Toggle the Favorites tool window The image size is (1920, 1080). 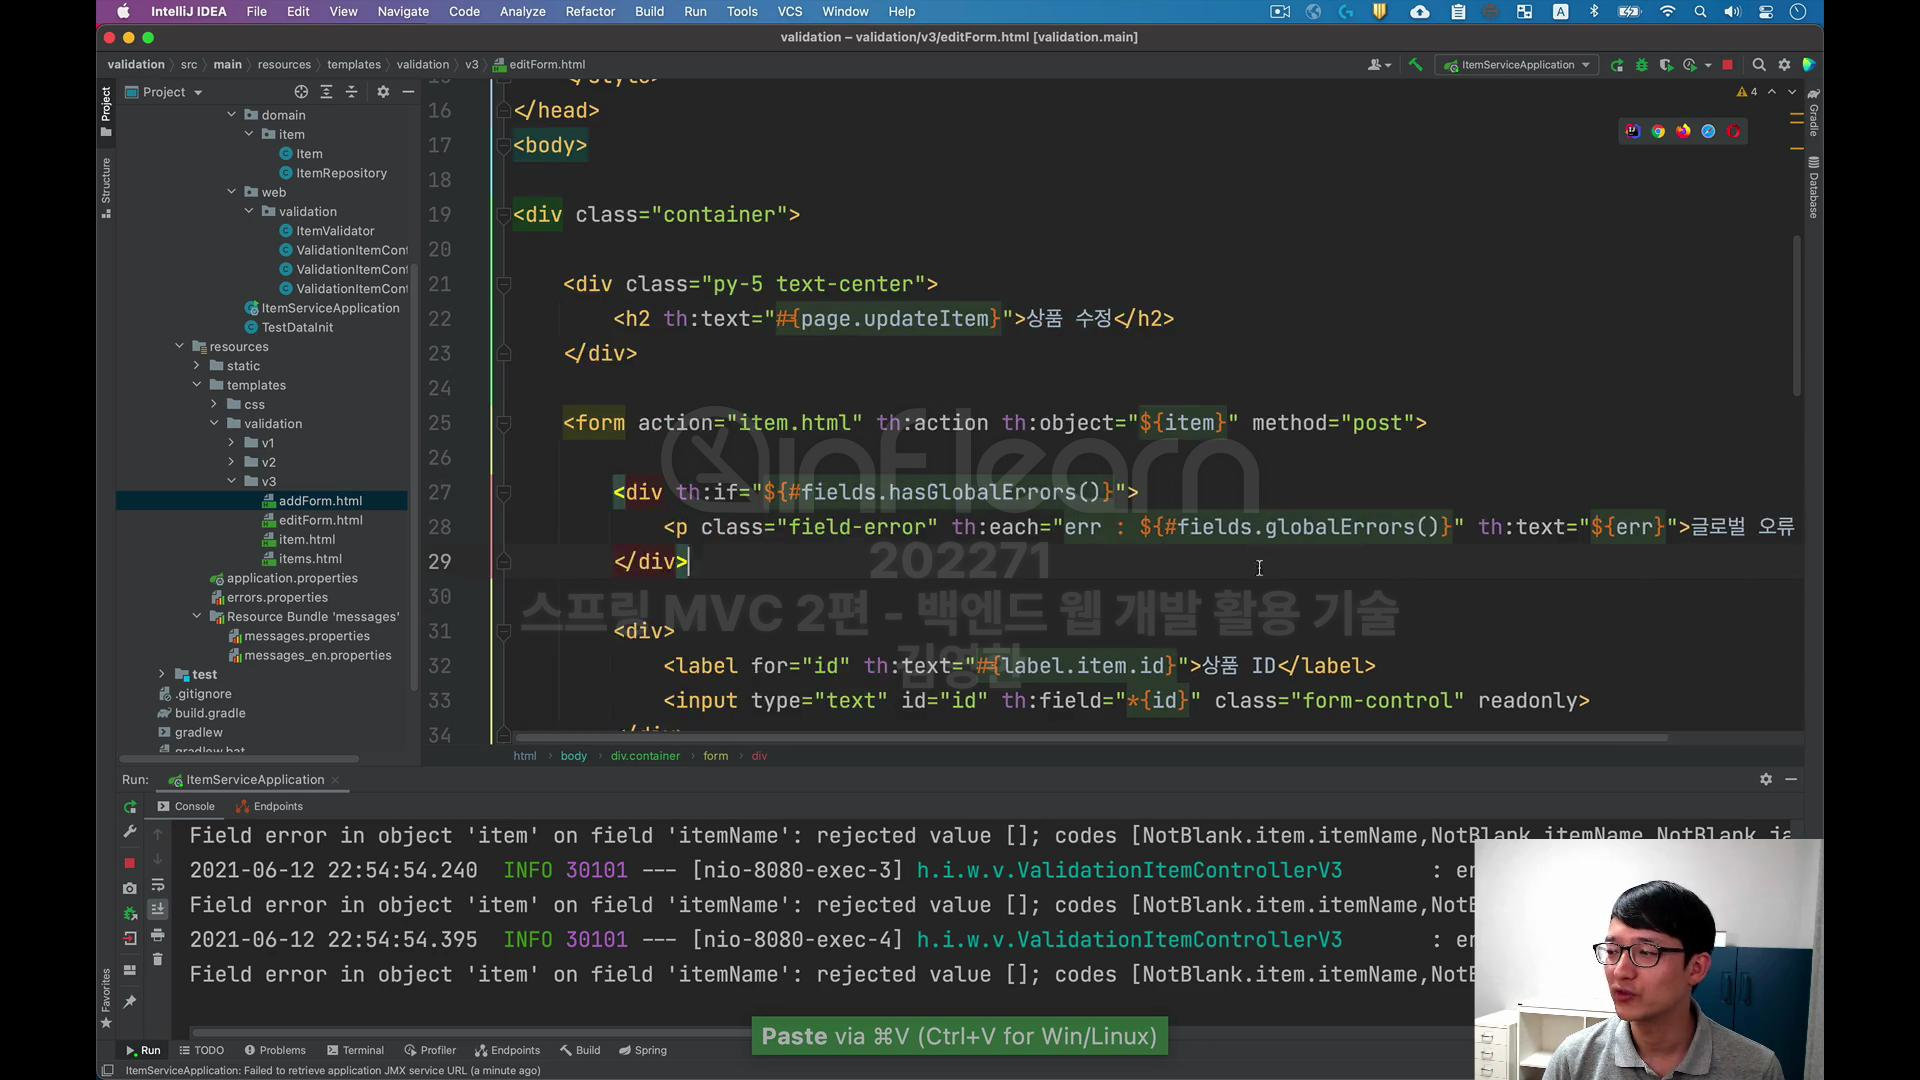coord(106,997)
